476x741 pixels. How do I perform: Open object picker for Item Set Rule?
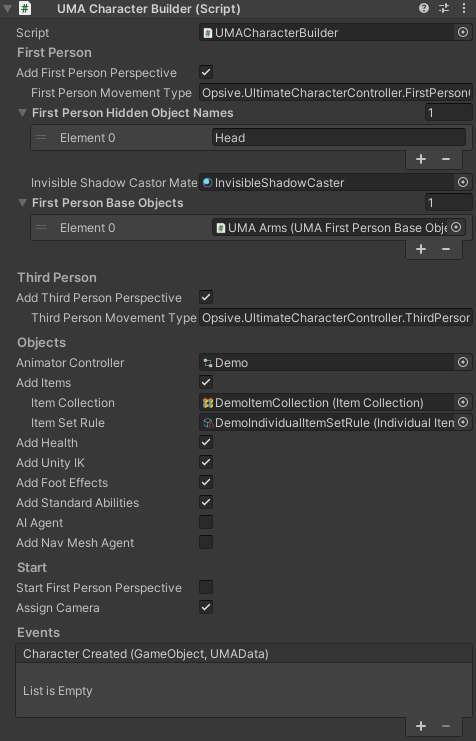463,422
